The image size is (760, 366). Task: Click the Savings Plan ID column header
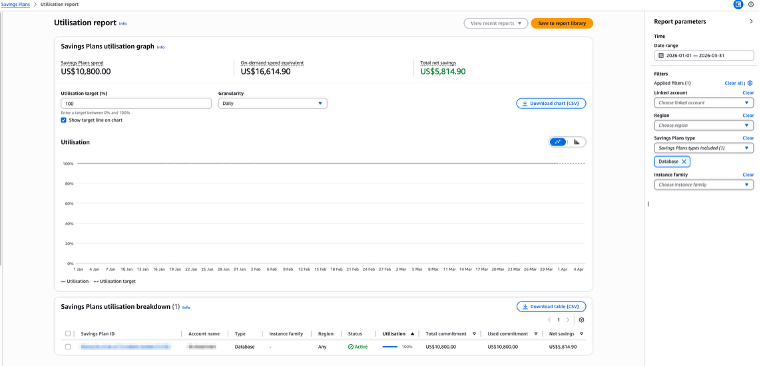click(x=97, y=334)
